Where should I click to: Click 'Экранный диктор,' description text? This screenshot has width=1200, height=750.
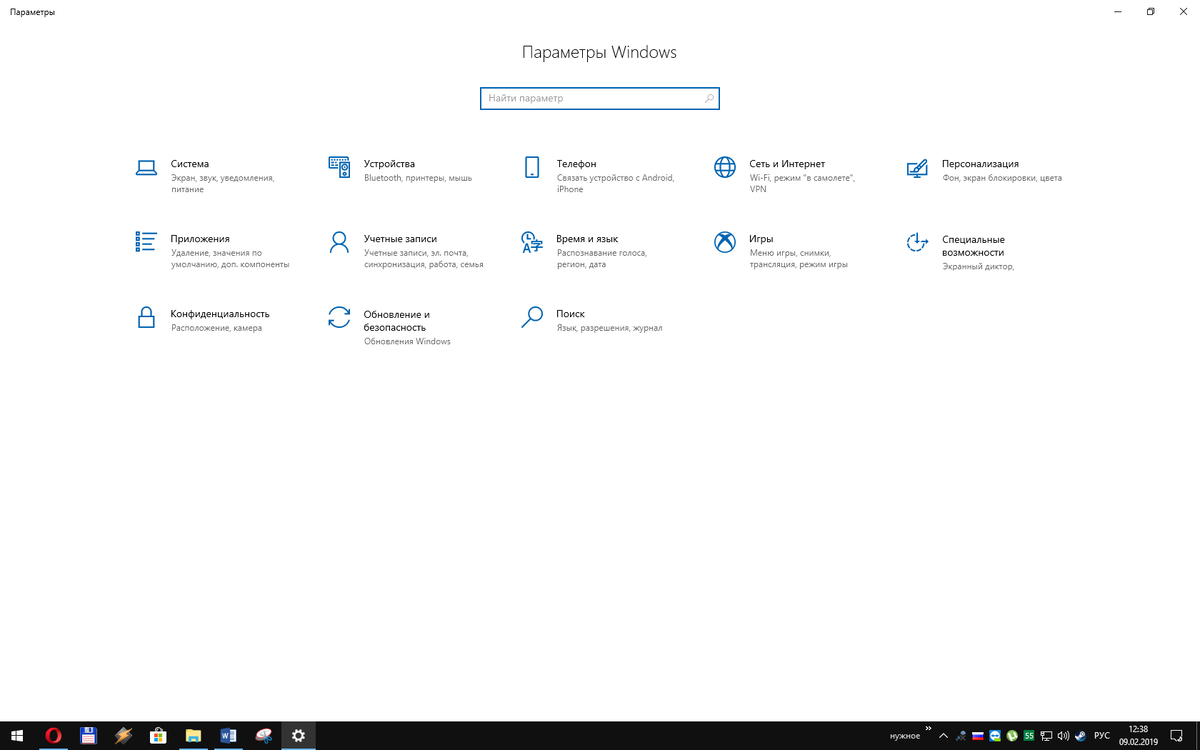[978, 267]
